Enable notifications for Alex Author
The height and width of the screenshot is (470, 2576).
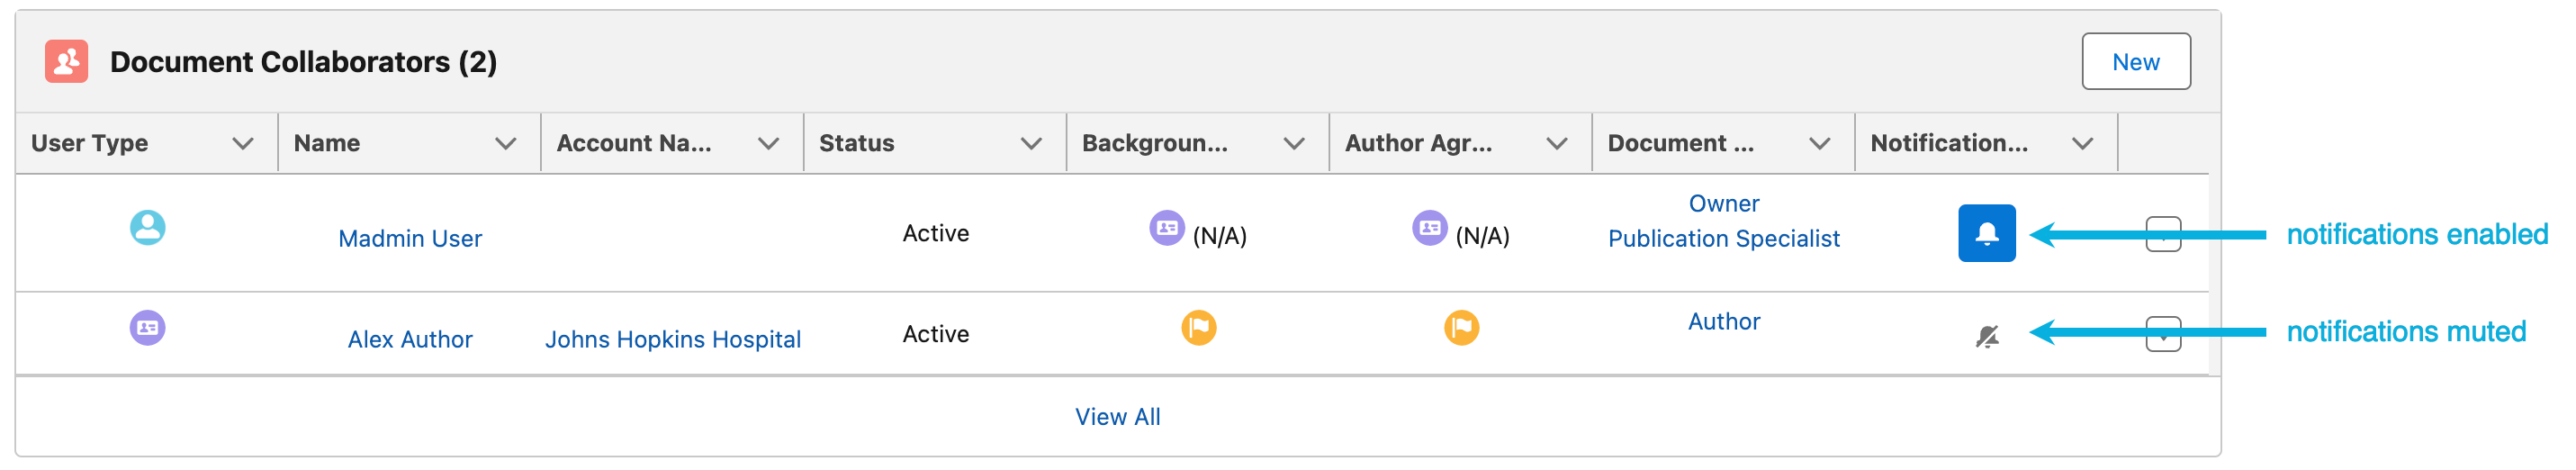1986,337
